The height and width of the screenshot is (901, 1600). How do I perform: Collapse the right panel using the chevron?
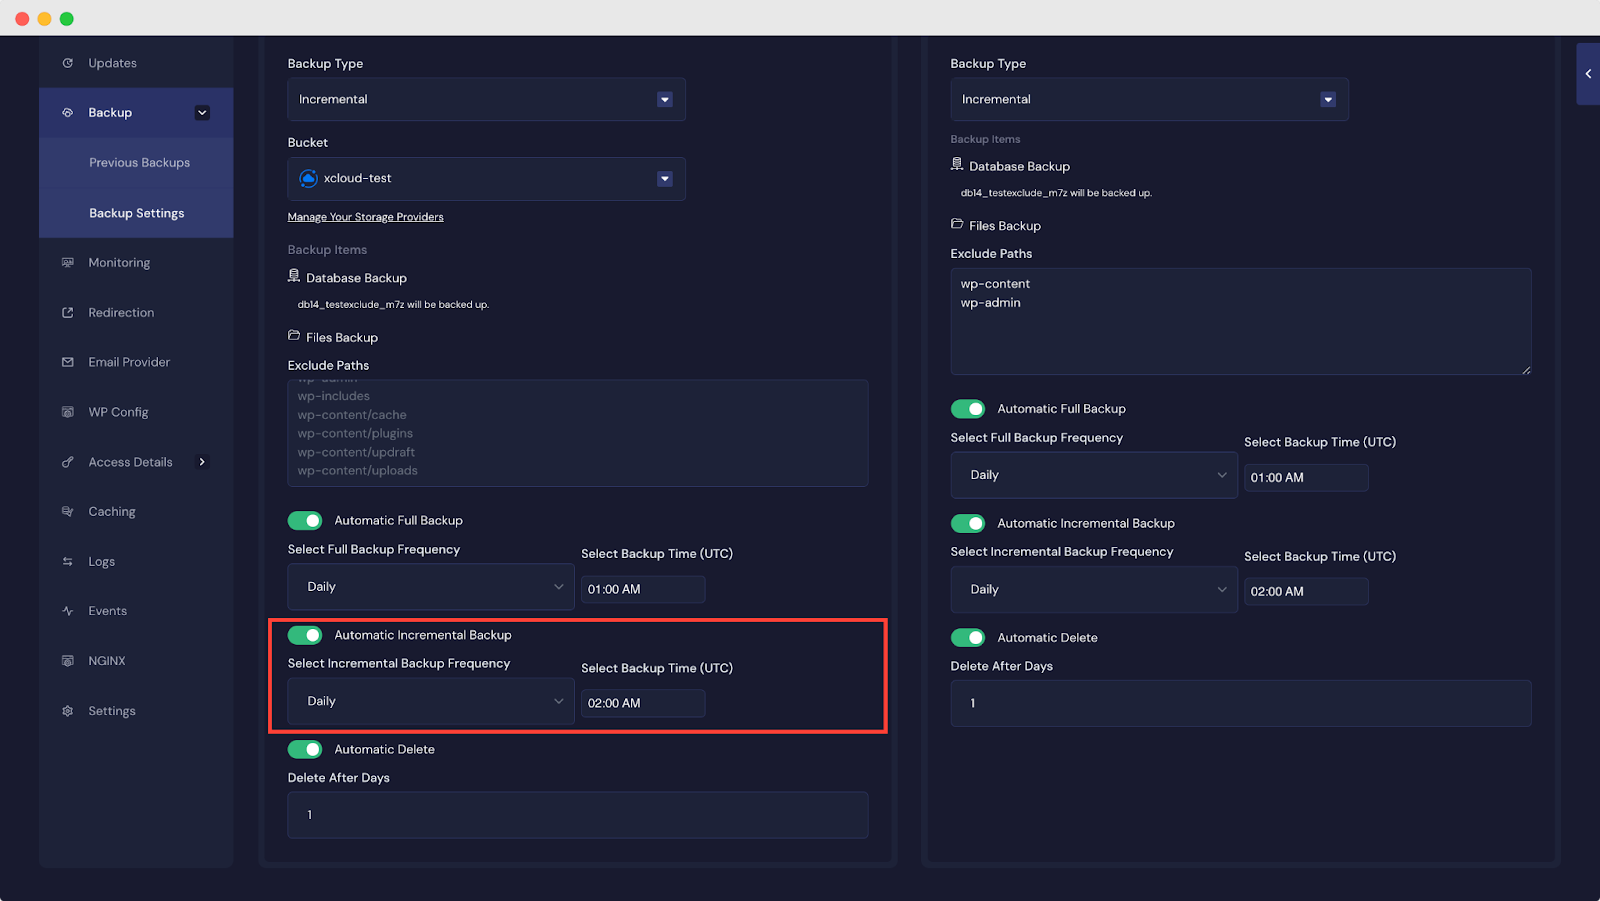pyautogui.click(x=1587, y=73)
